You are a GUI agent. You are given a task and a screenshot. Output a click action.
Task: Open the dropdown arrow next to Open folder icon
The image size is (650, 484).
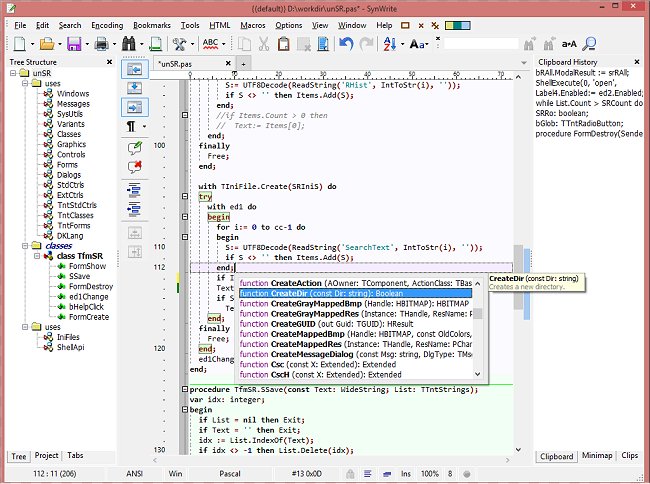pyautogui.click(x=59, y=44)
